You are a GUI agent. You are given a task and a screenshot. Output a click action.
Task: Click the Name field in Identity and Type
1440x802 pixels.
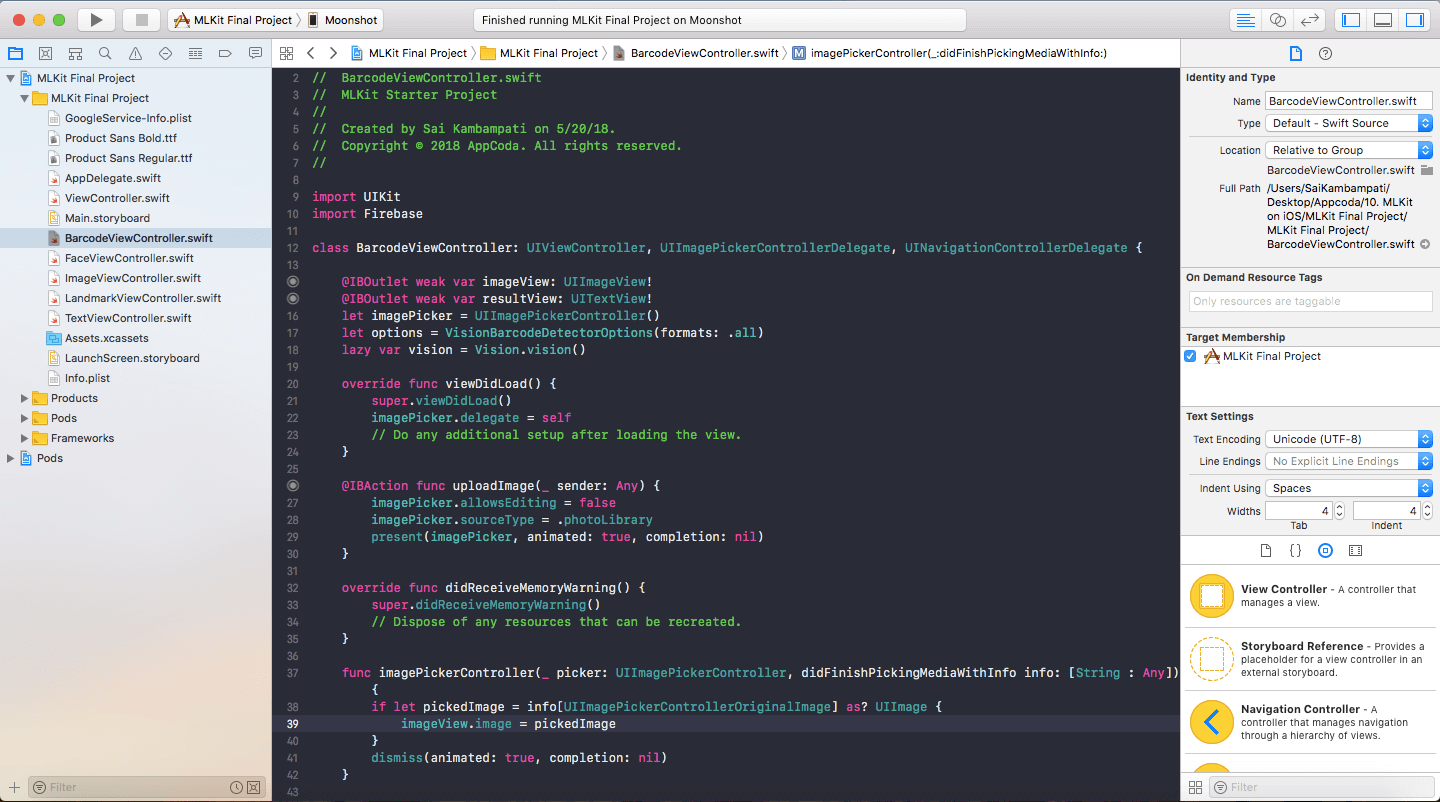pos(1349,101)
